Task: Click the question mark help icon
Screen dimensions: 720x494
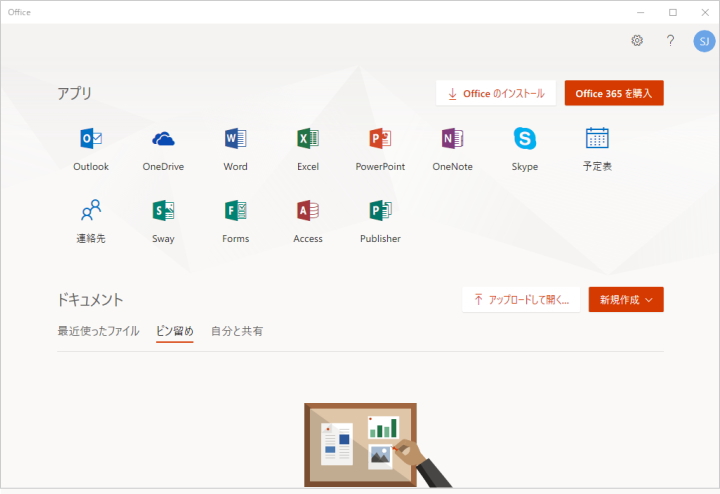Action: pyautogui.click(x=670, y=40)
